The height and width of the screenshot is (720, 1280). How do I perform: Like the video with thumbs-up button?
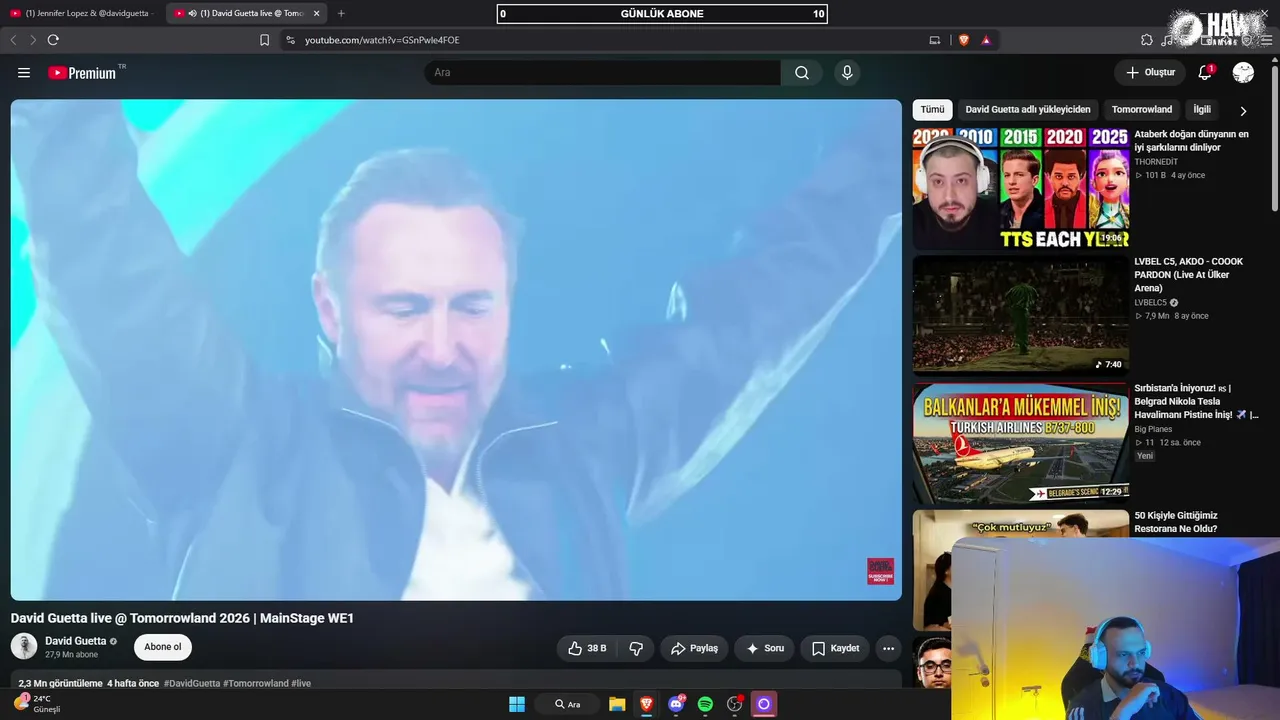point(587,648)
